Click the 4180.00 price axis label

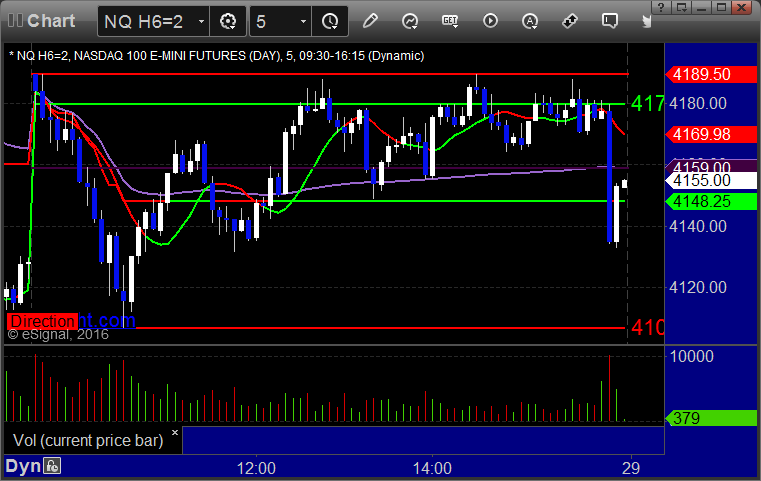tap(698, 103)
